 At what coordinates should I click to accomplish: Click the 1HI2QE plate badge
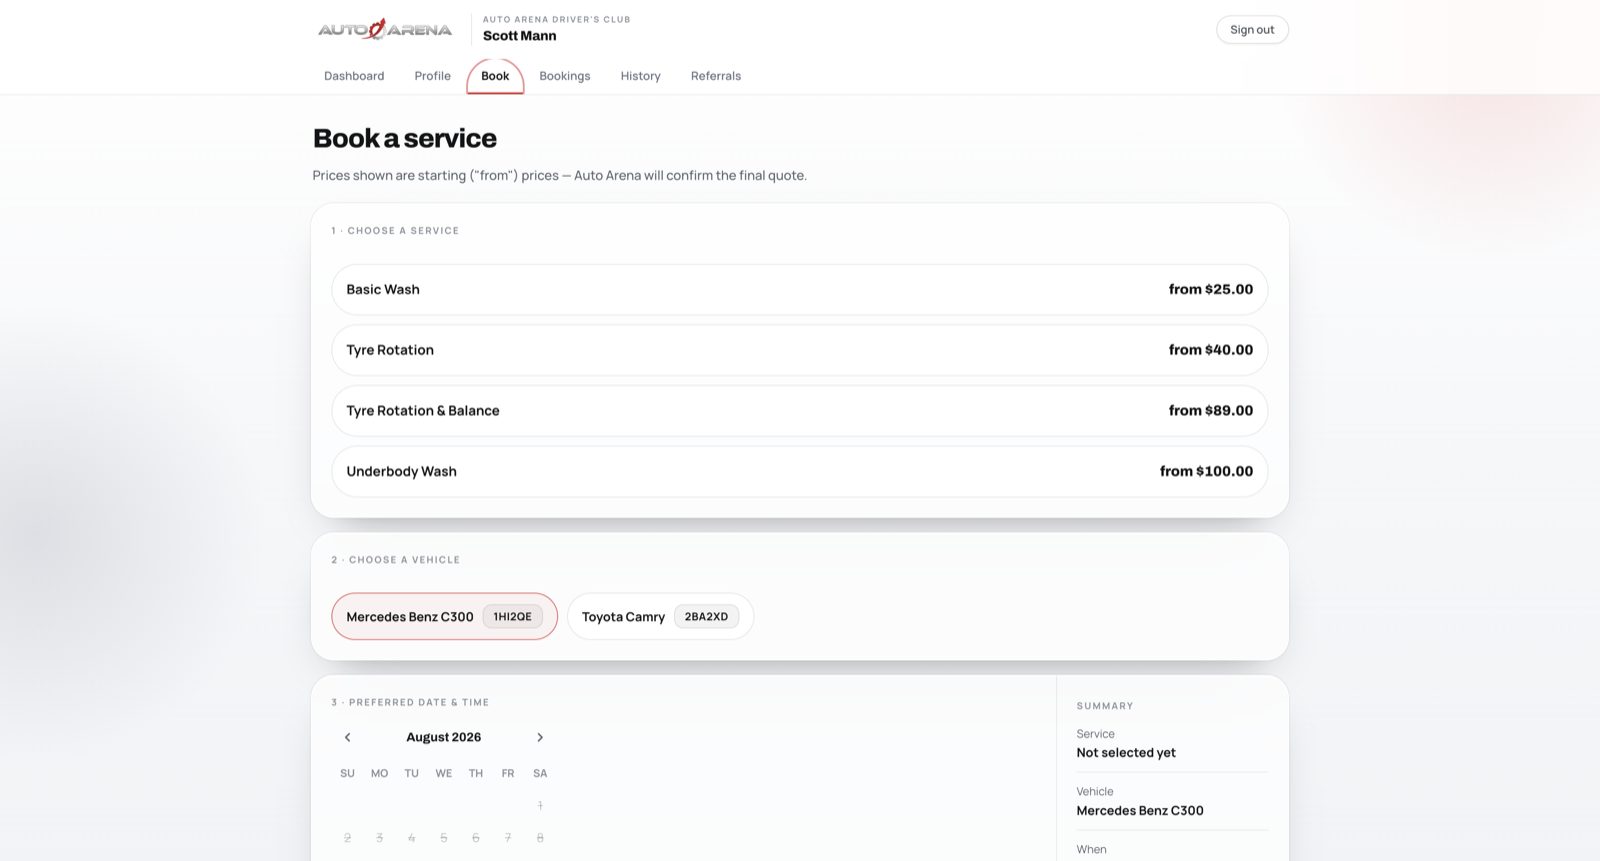coord(513,617)
